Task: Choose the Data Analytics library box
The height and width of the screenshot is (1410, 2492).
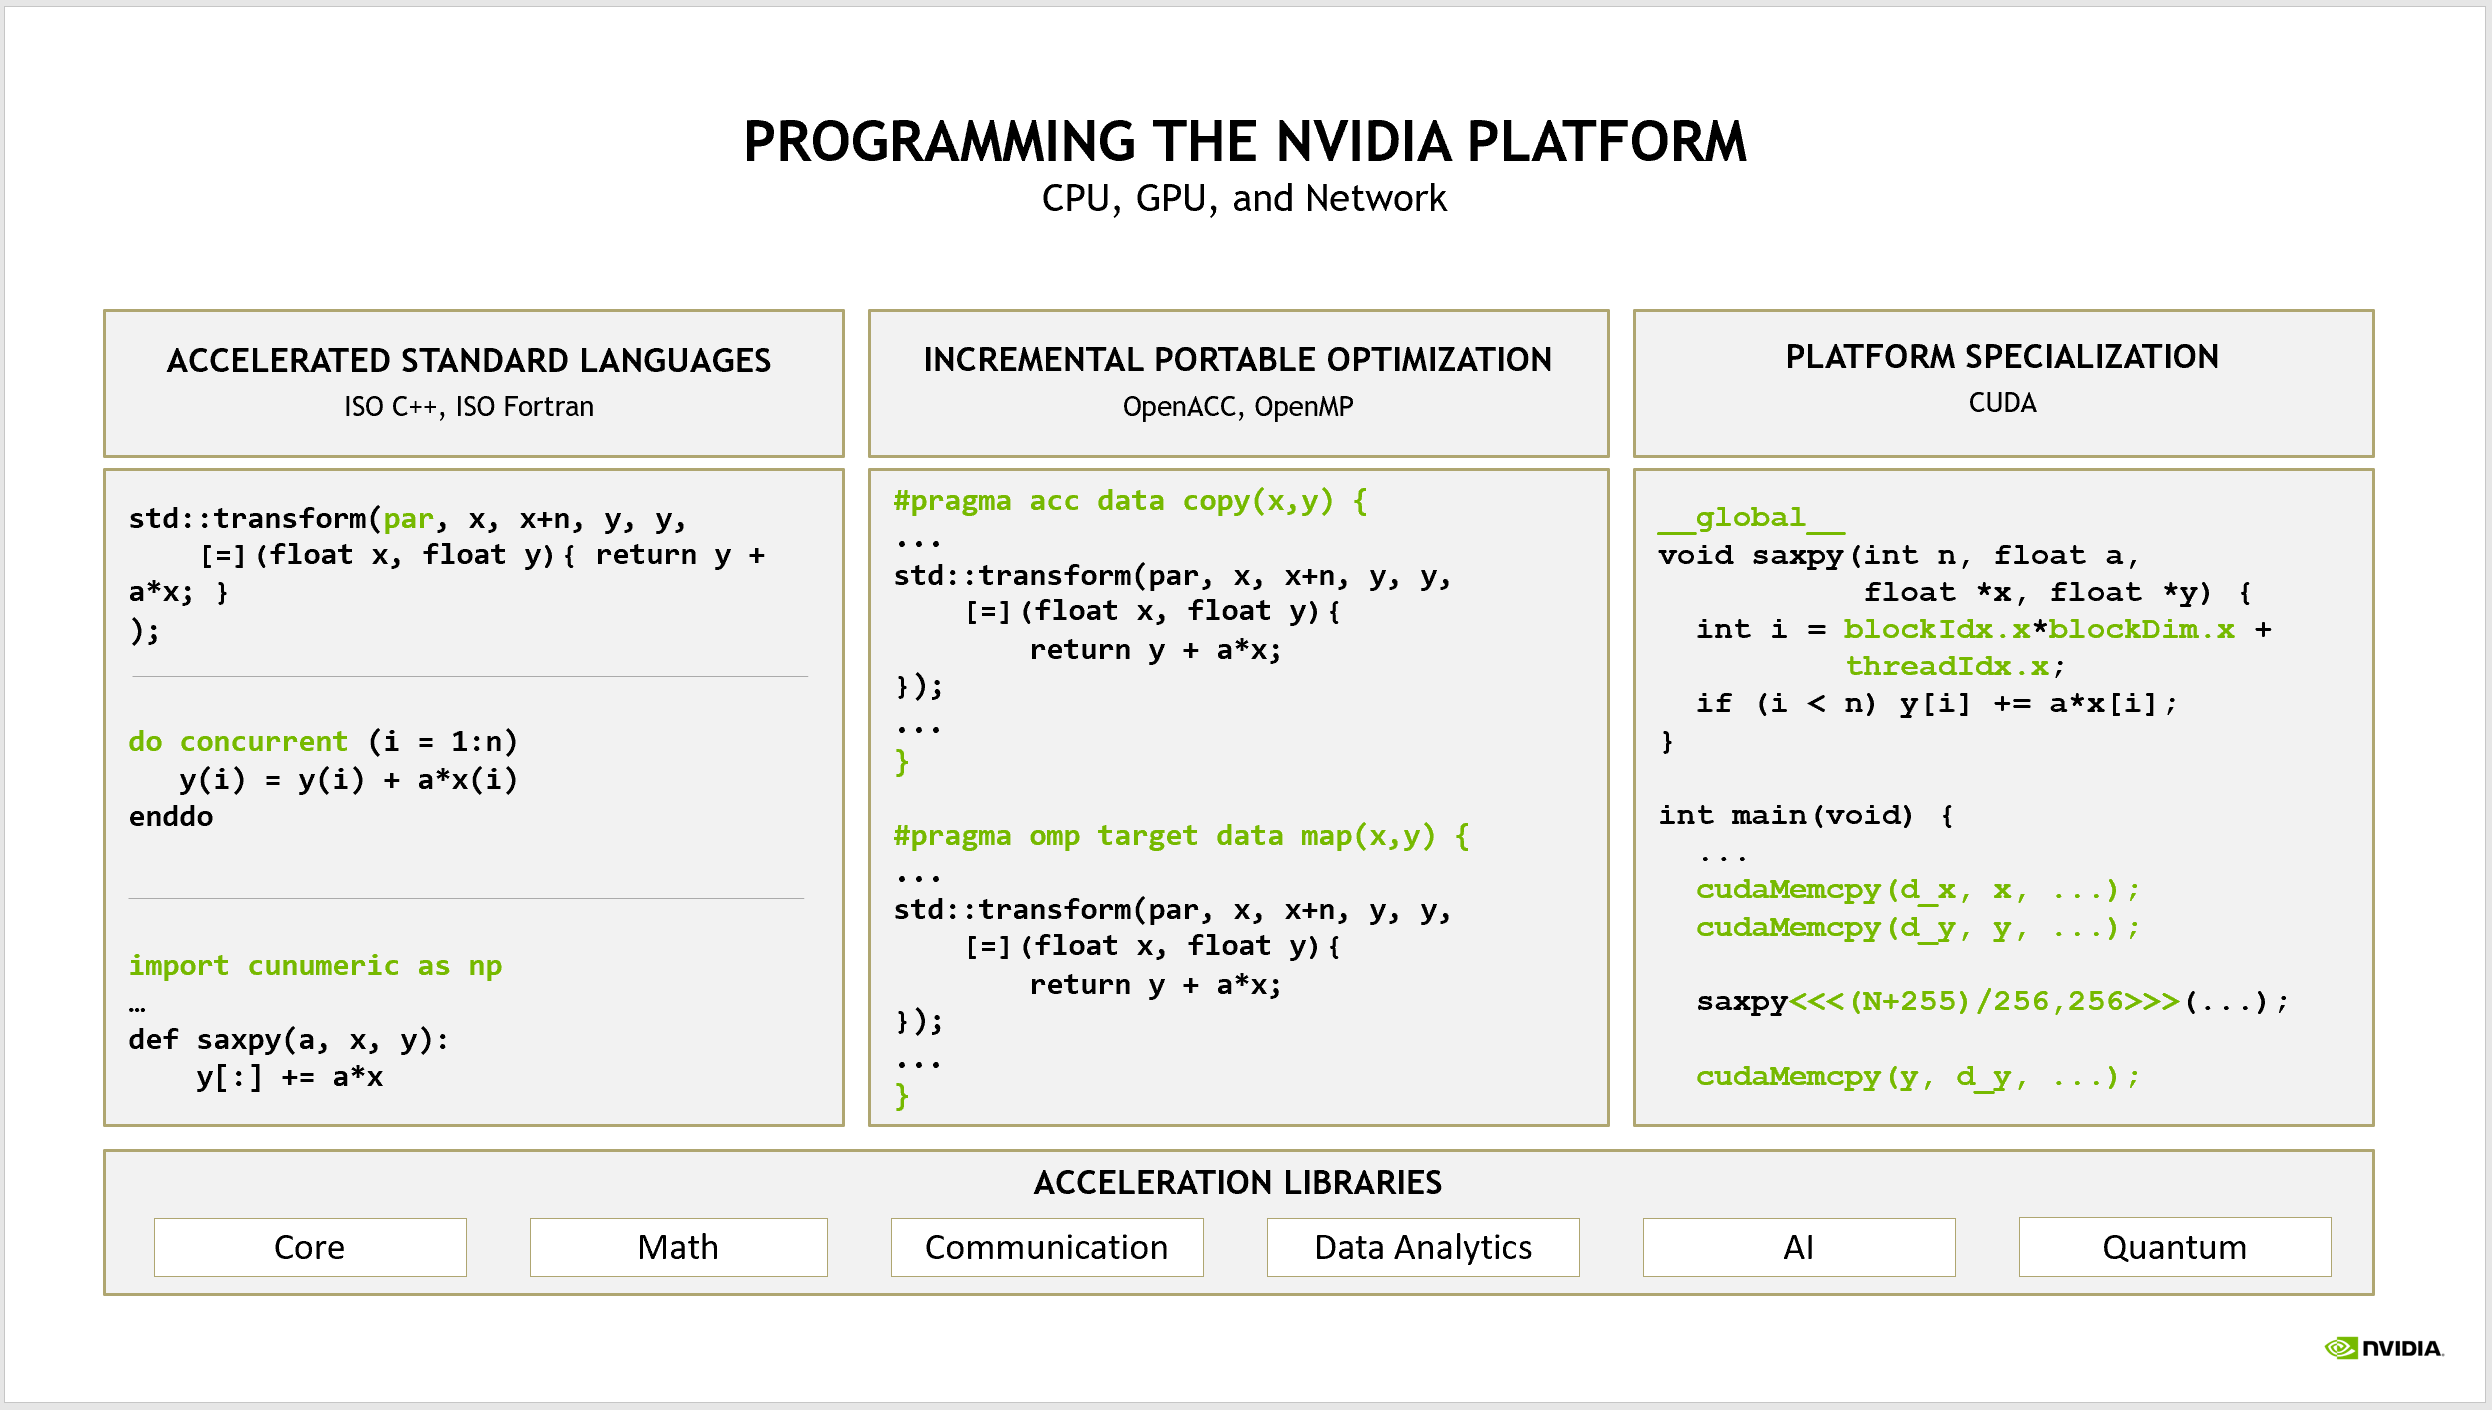Action: tap(1423, 1247)
